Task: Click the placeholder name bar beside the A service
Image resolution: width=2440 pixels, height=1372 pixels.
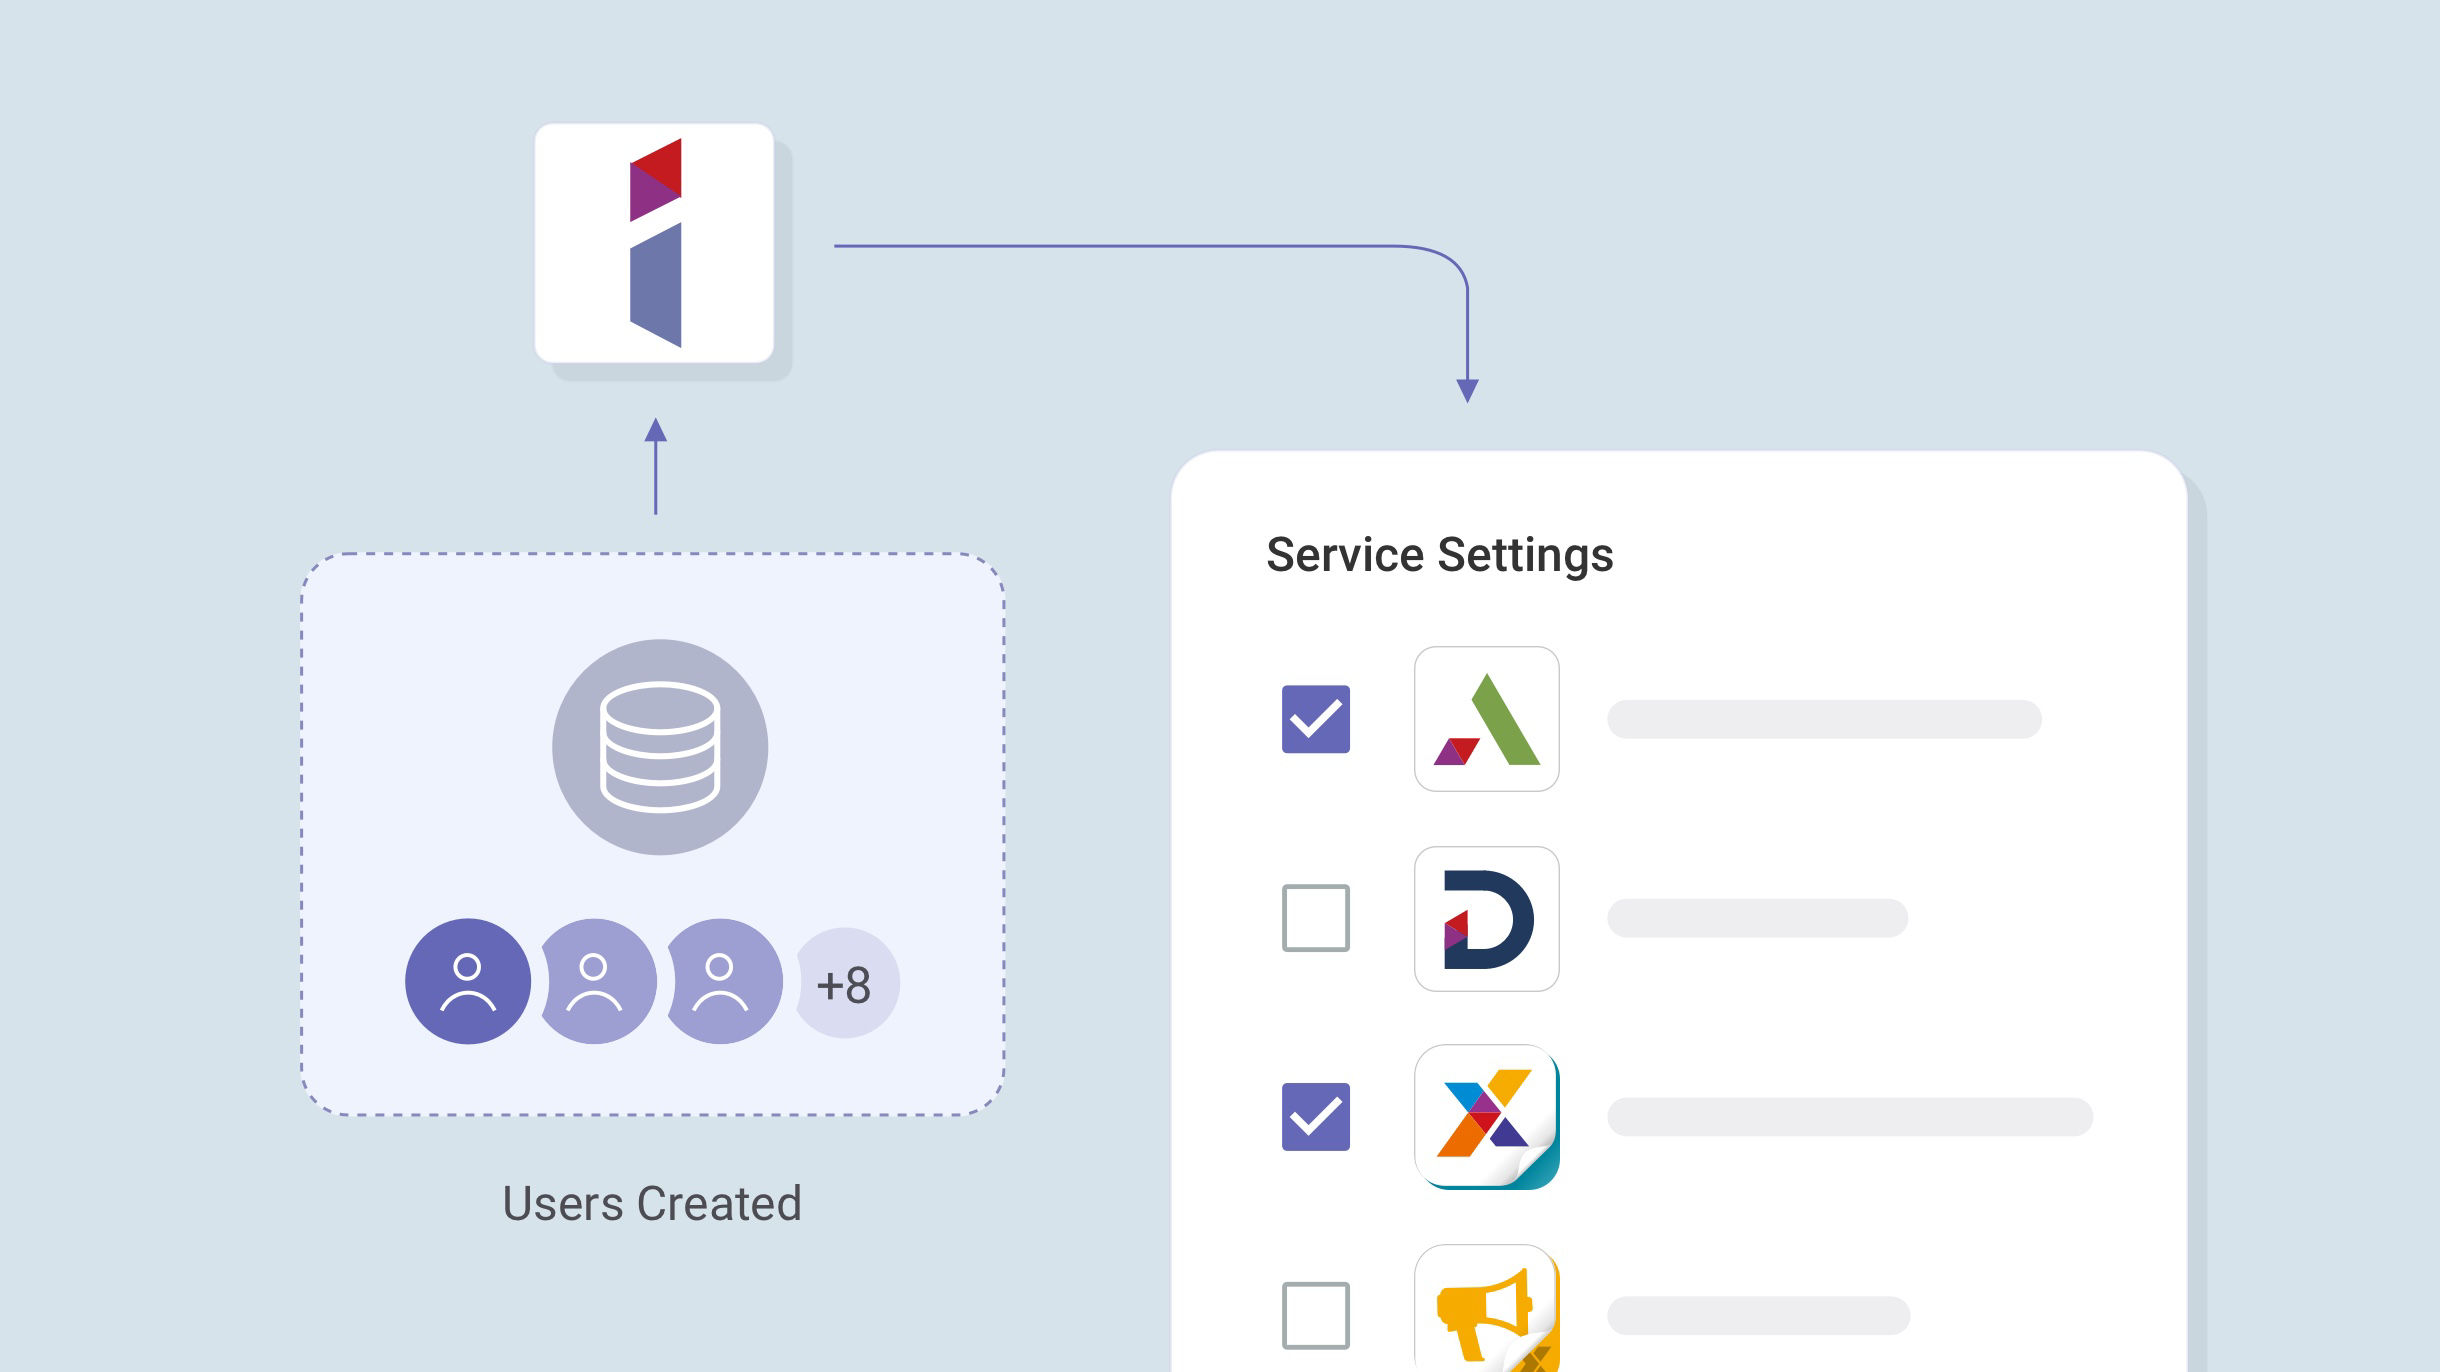Action: (x=1824, y=719)
